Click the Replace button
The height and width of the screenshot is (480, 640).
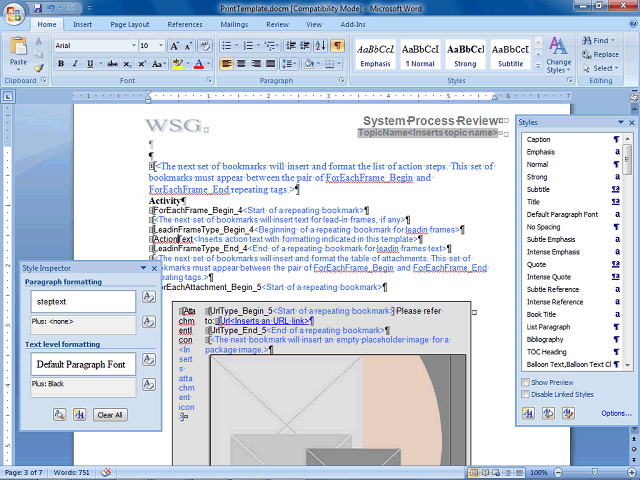tap(600, 55)
